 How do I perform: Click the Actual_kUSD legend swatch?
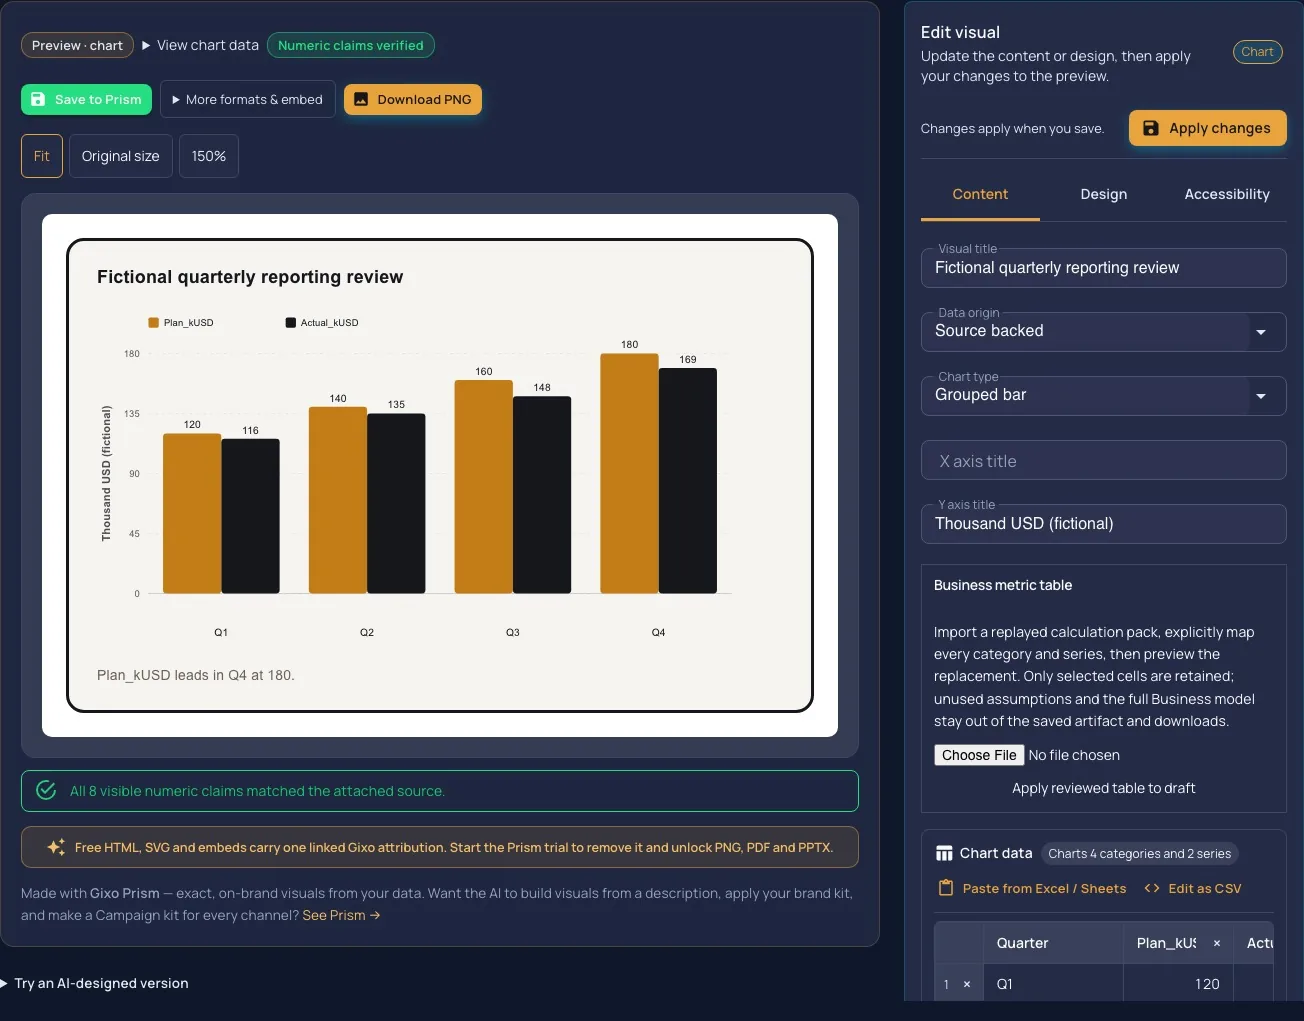(x=291, y=323)
